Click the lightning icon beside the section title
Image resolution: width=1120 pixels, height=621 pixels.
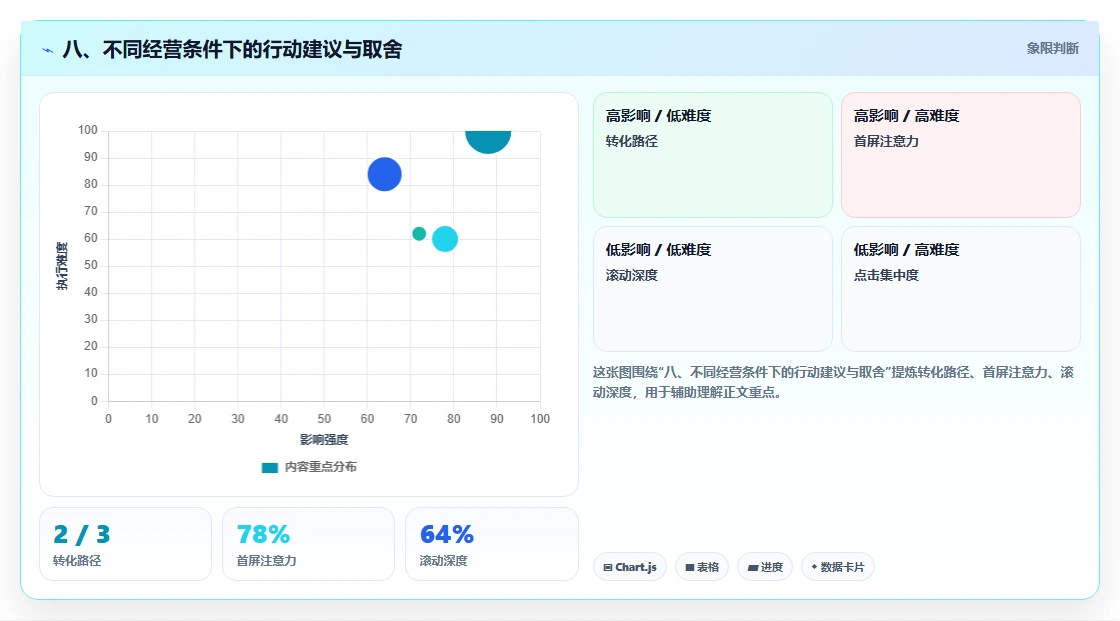[x=48, y=50]
